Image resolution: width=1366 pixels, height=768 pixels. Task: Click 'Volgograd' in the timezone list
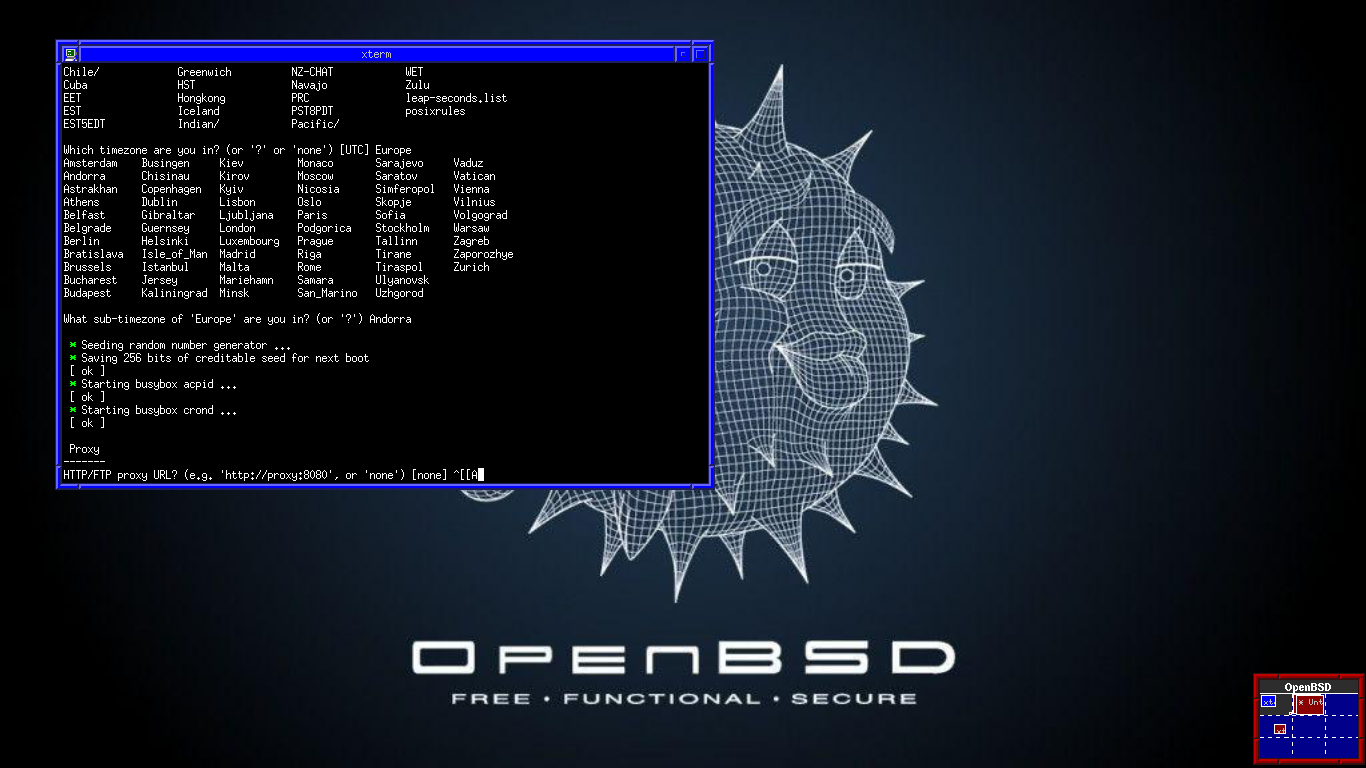480,215
